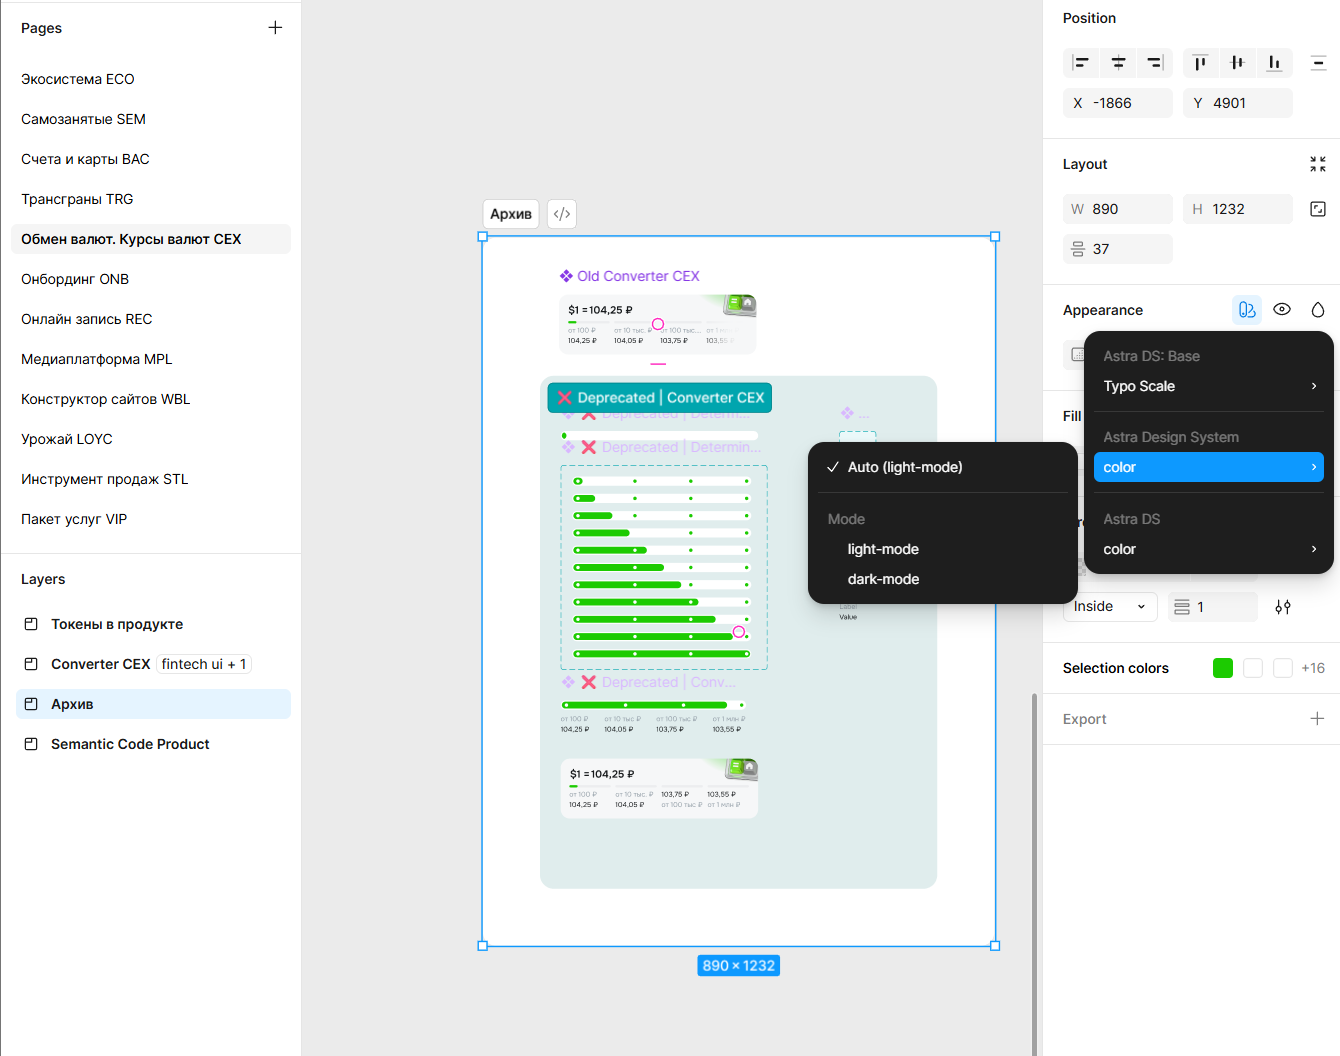
Task: Click the align horizontal centers icon
Action: [x=1118, y=63]
